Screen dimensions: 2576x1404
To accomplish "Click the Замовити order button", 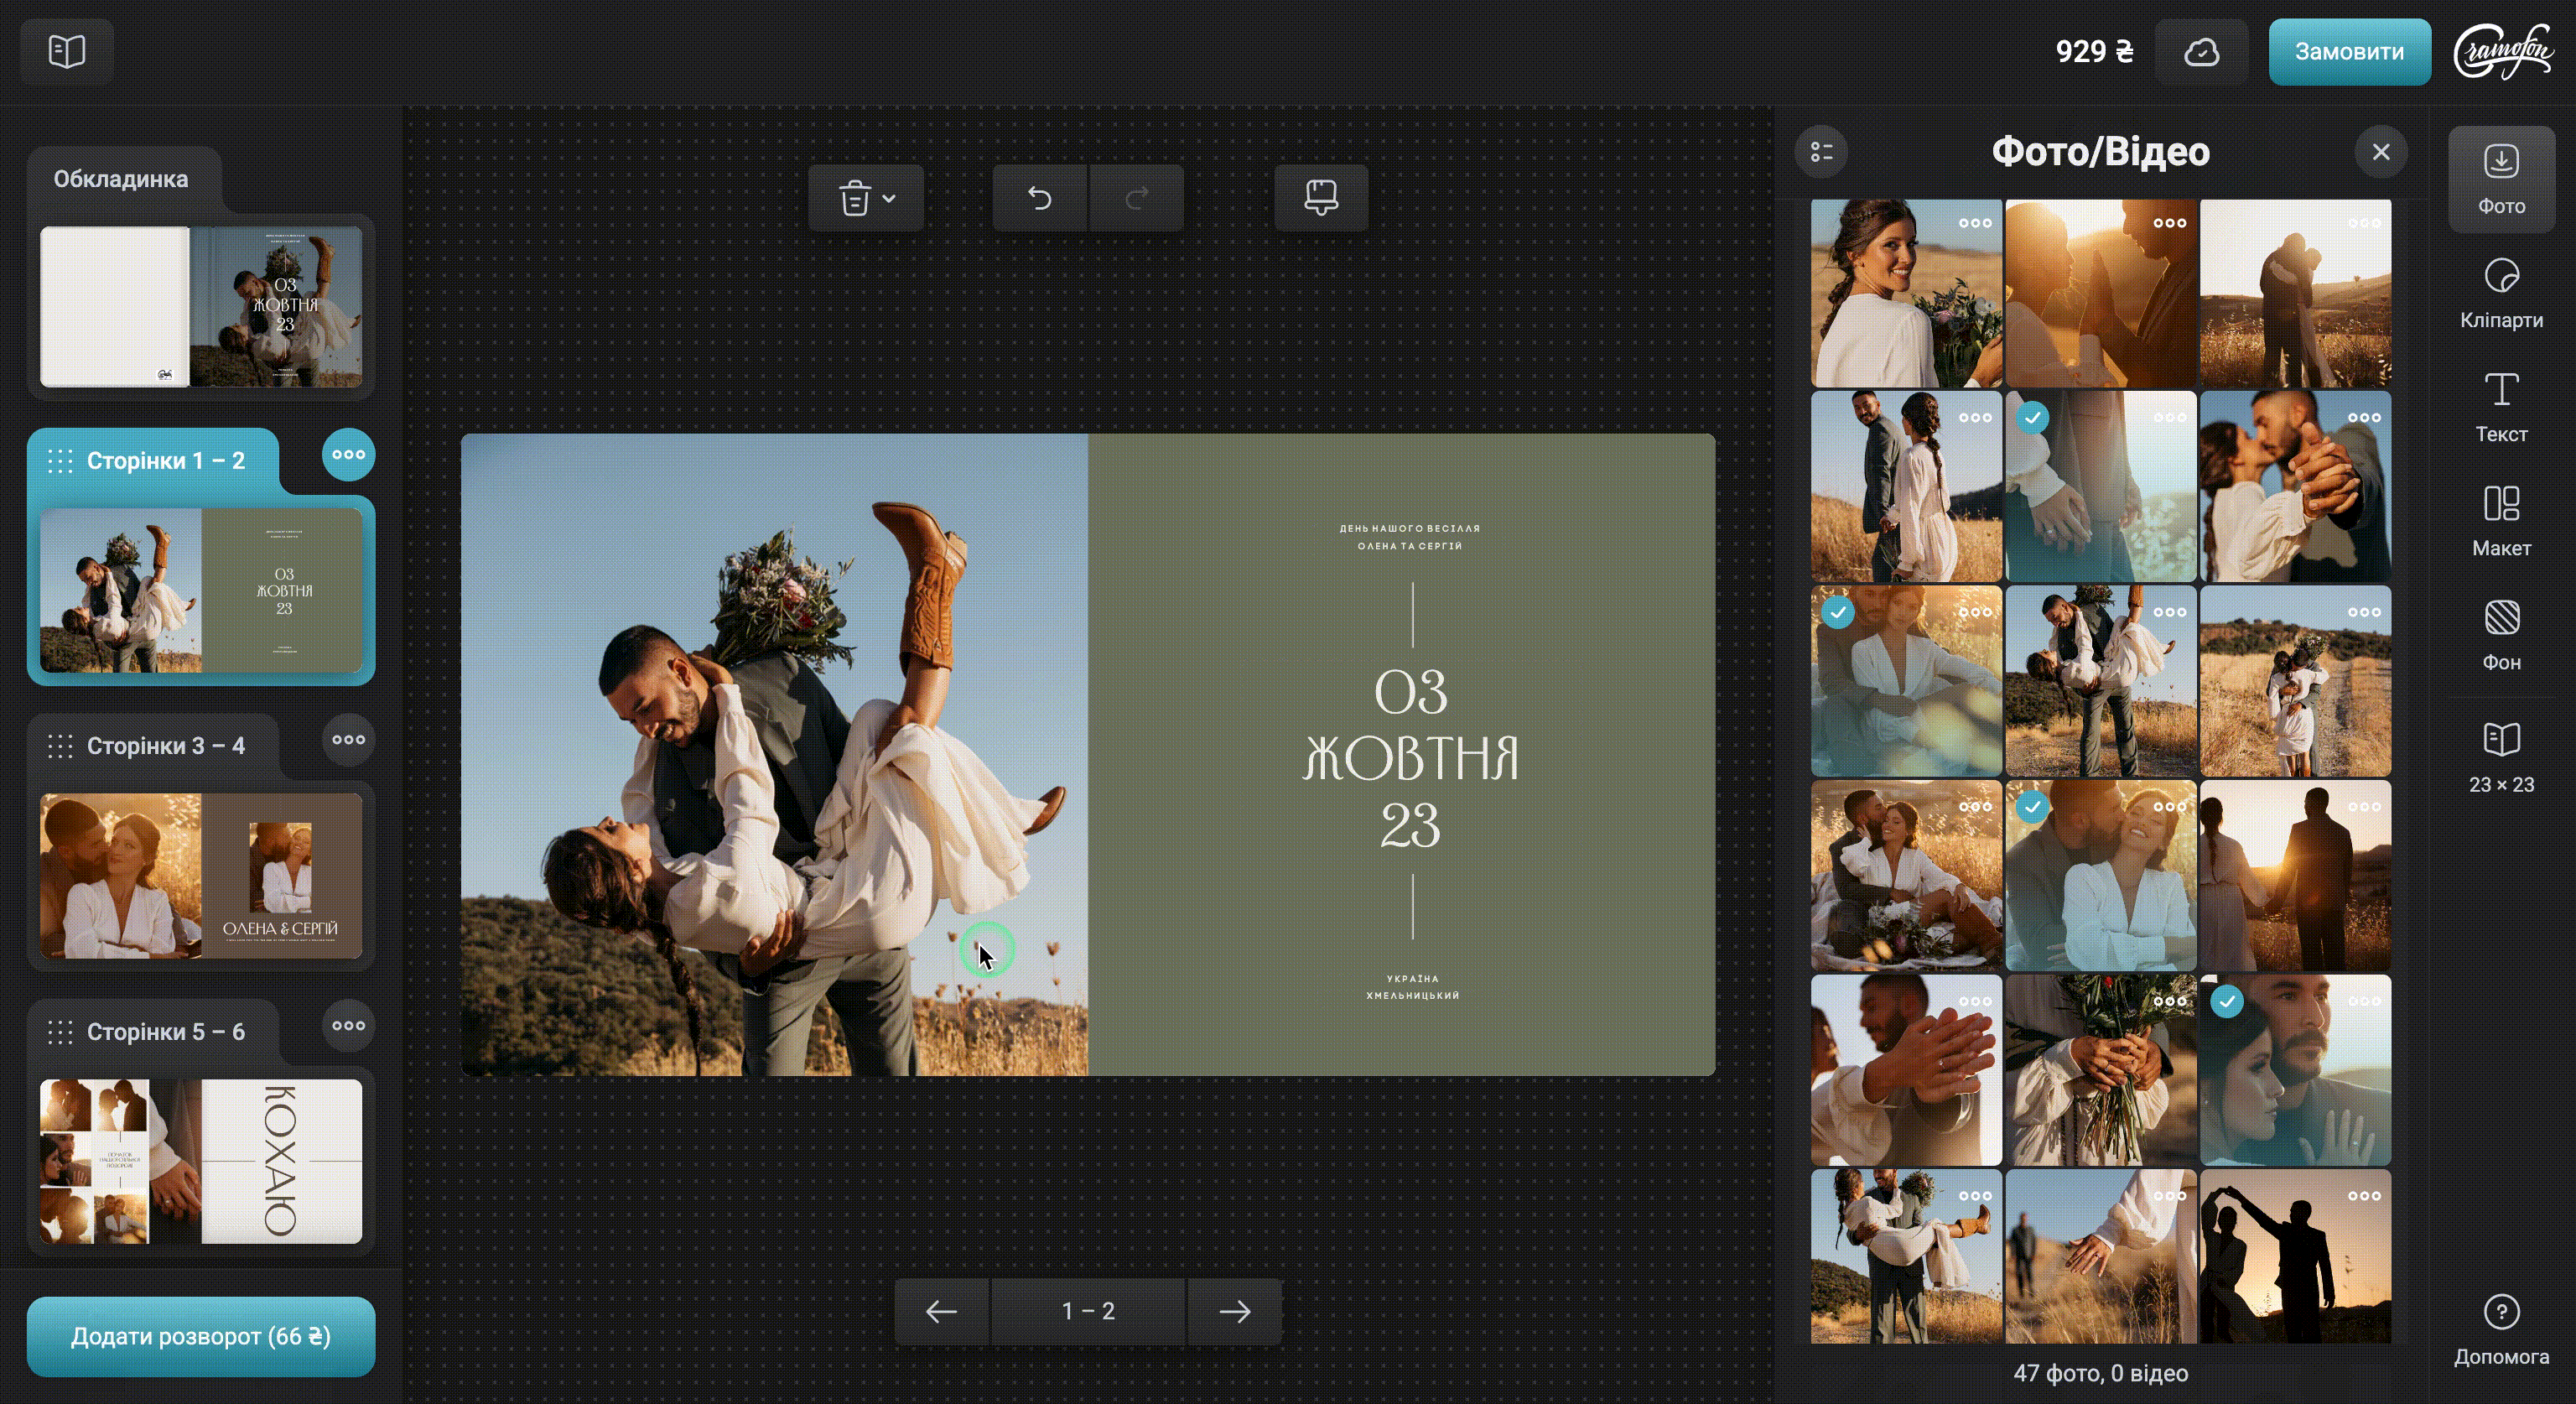I will 2348,51.
